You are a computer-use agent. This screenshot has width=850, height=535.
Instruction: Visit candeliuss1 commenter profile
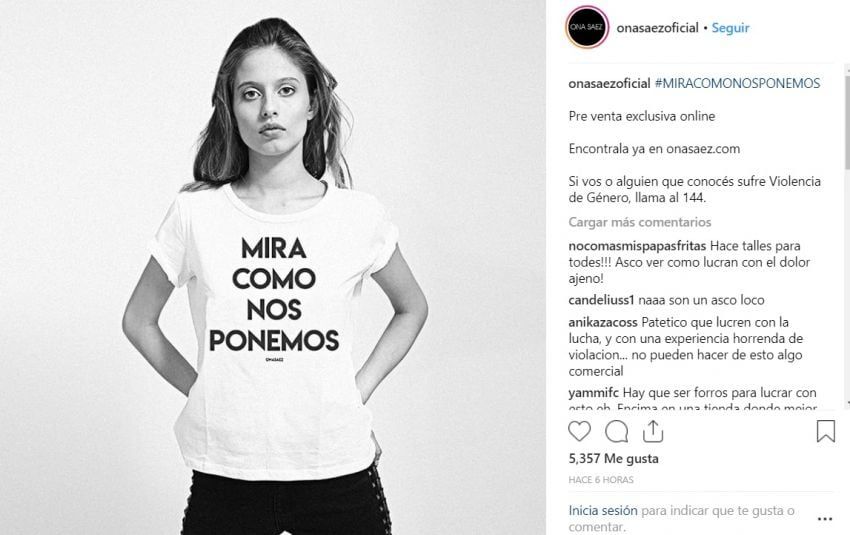coord(601,300)
